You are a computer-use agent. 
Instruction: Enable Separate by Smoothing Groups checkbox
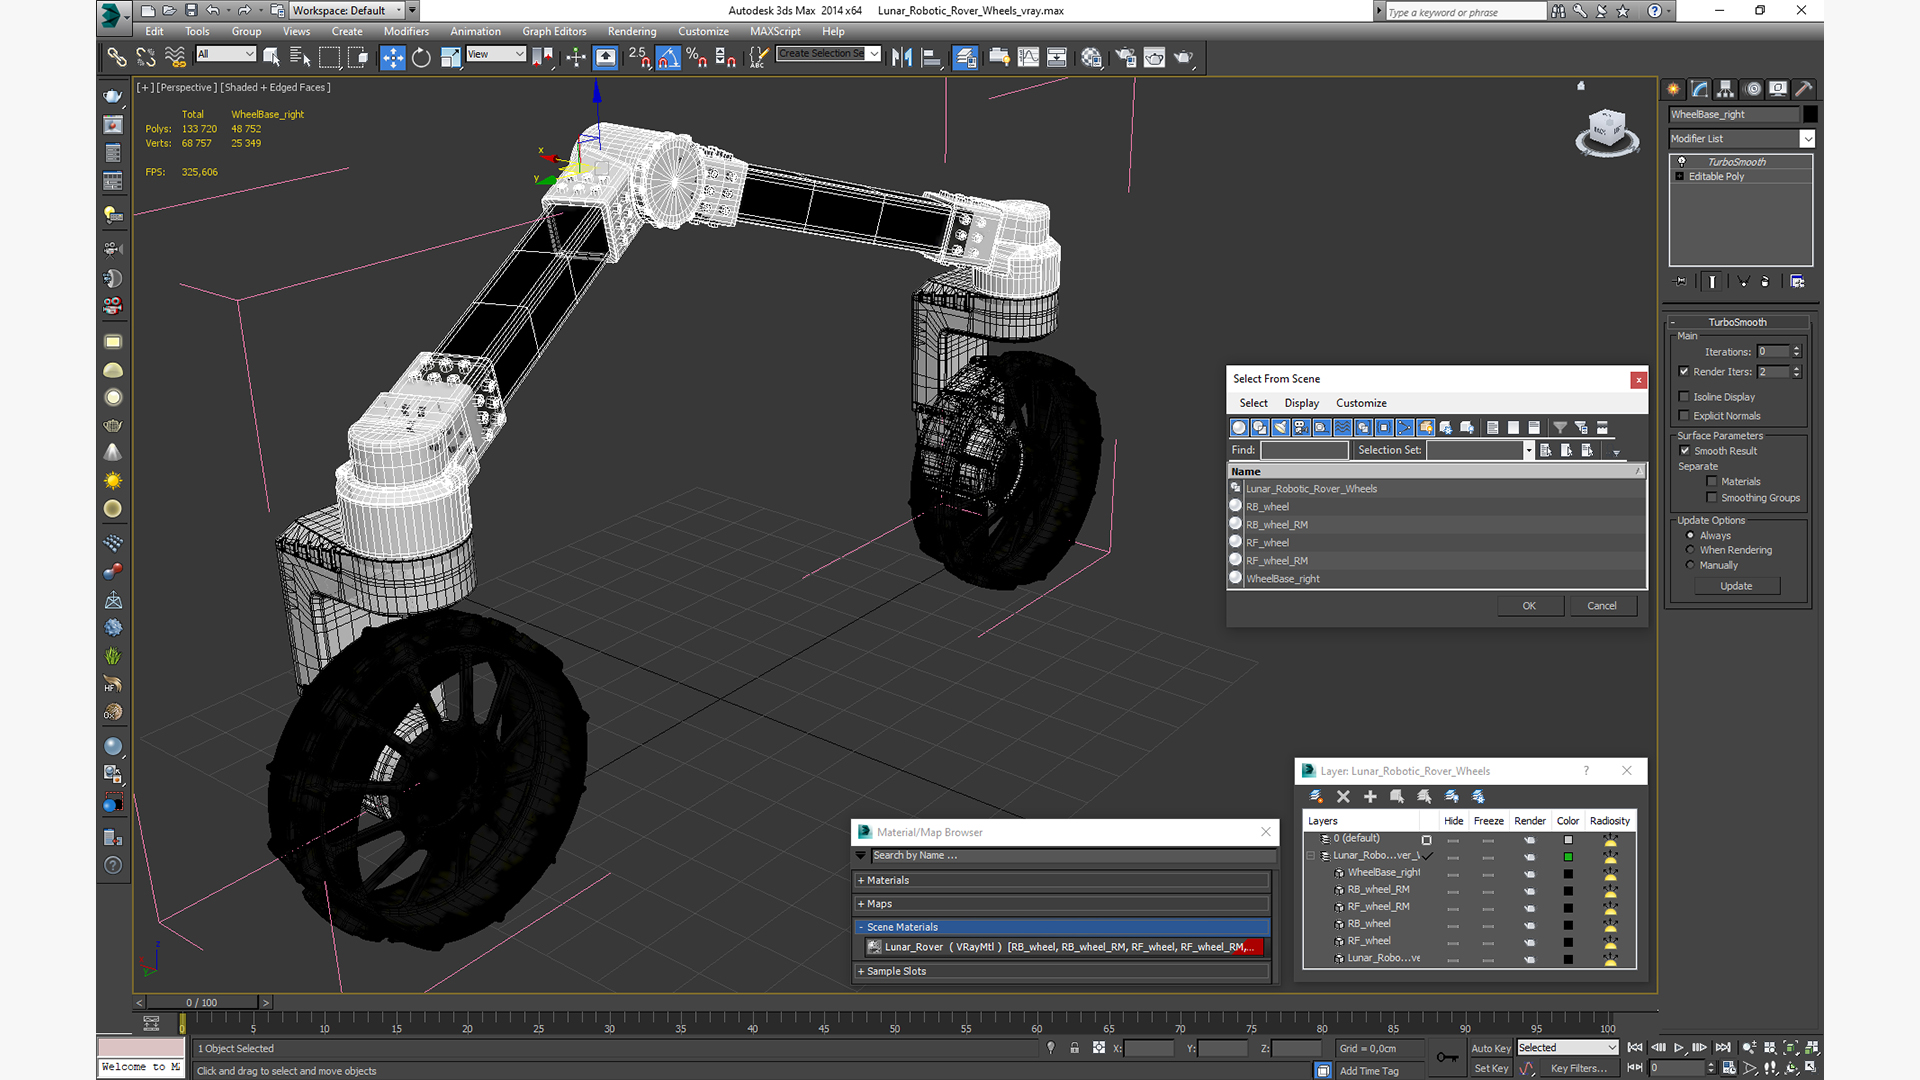tap(1712, 498)
